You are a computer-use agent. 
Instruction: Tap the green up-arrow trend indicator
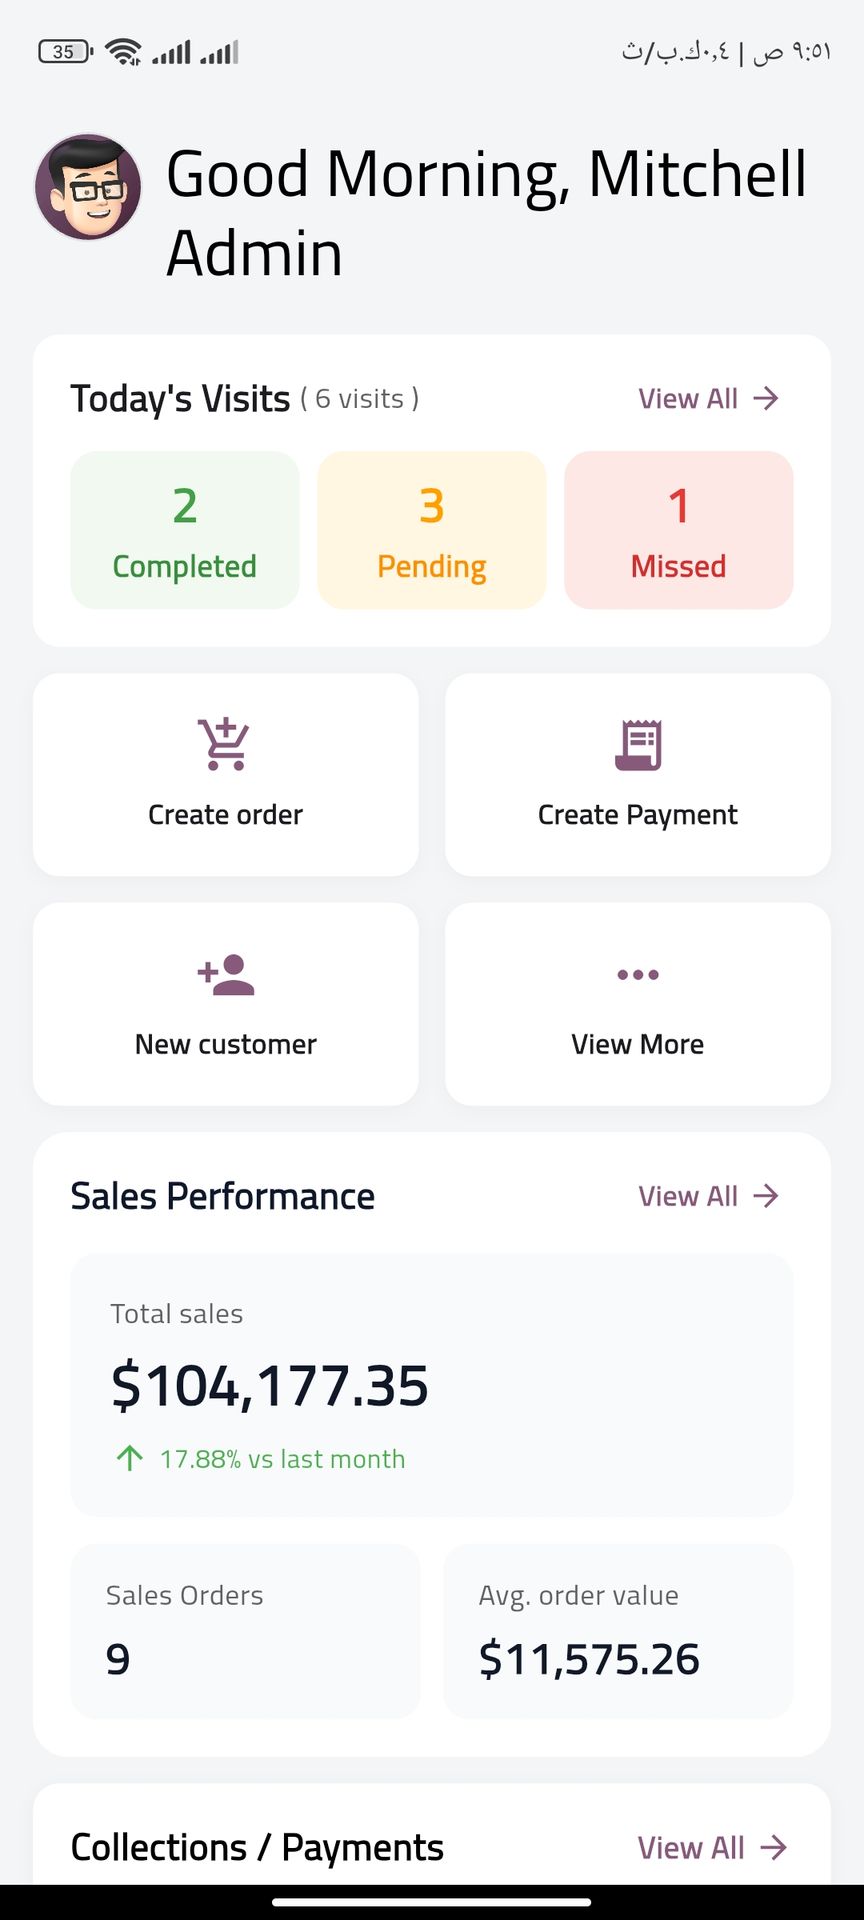(129, 1458)
